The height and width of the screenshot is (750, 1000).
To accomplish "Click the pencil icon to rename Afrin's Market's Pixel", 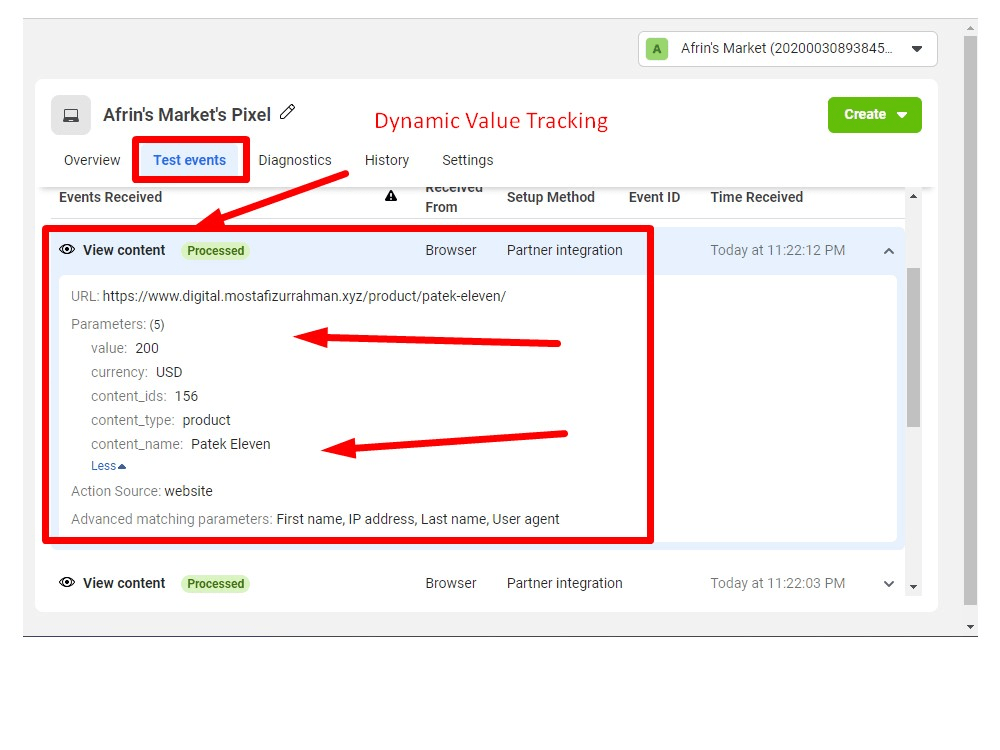I will (288, 113).
